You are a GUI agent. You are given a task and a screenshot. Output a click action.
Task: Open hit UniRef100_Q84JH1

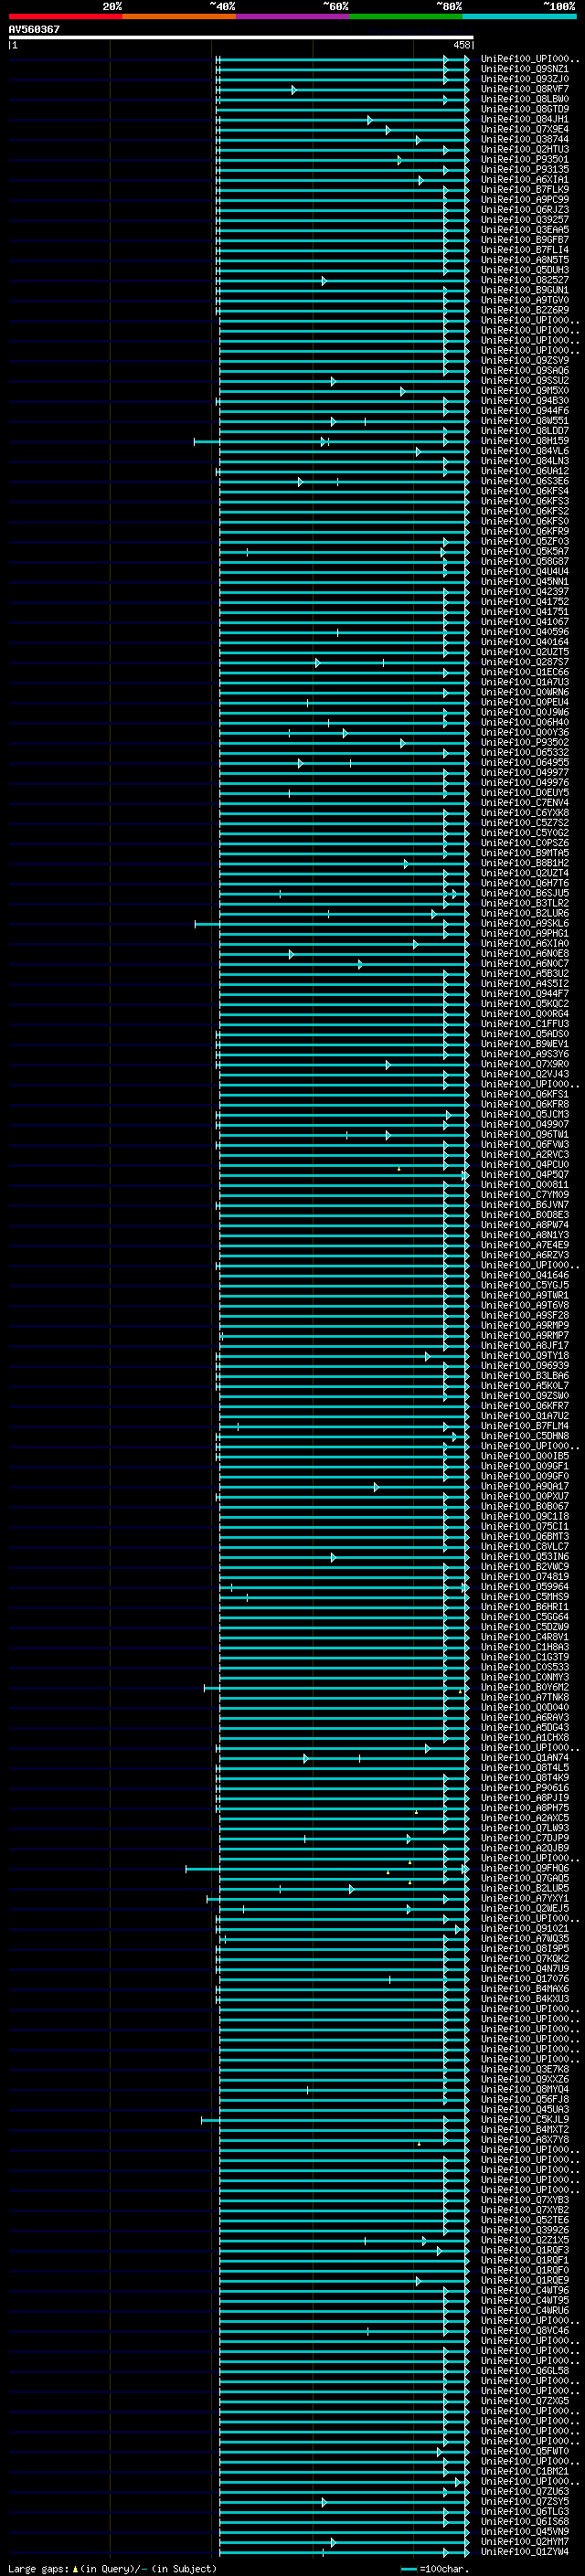coord(525,119)
